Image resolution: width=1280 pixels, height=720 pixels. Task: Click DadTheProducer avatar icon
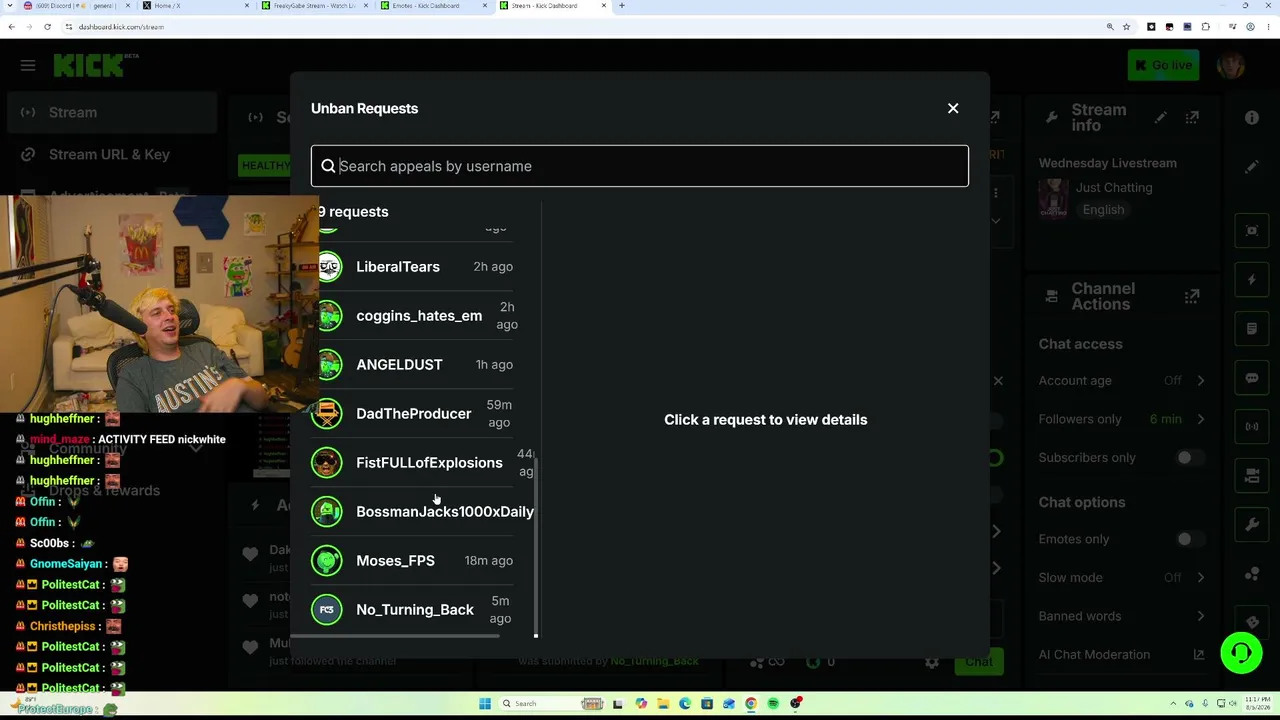[327, 414]
